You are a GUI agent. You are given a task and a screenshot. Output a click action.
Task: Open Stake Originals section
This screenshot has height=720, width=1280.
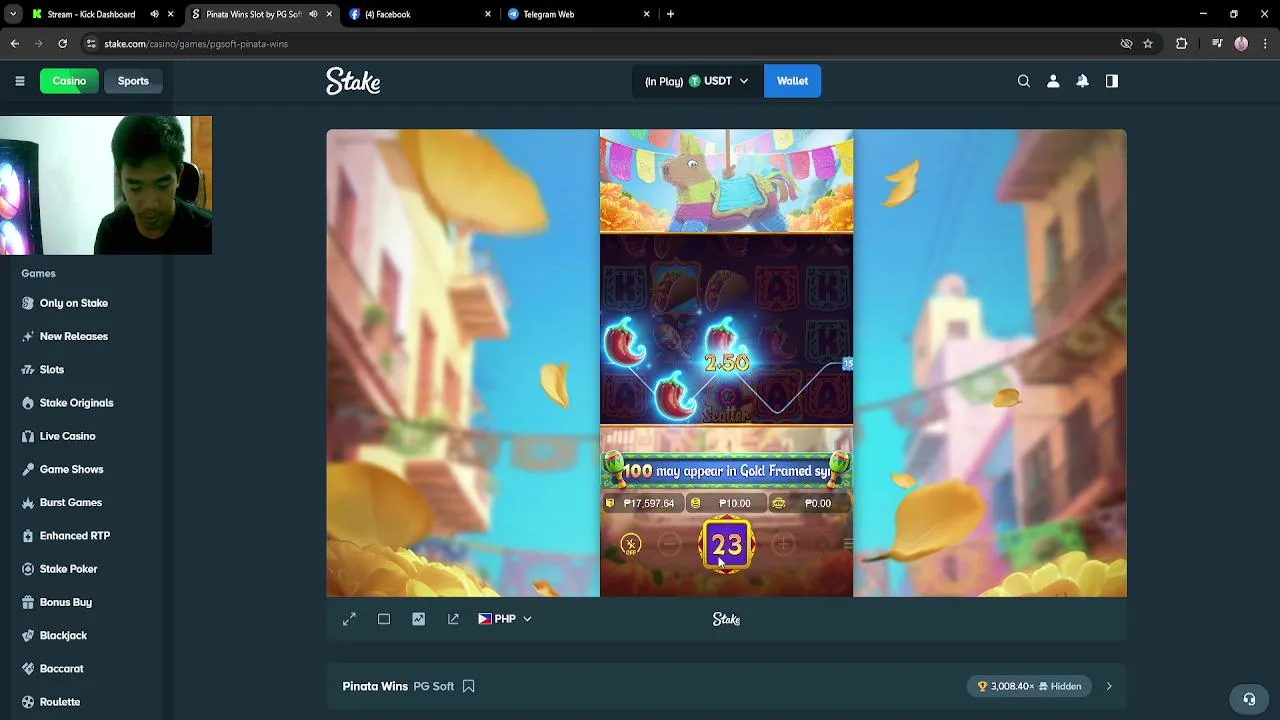pos(76,403)
